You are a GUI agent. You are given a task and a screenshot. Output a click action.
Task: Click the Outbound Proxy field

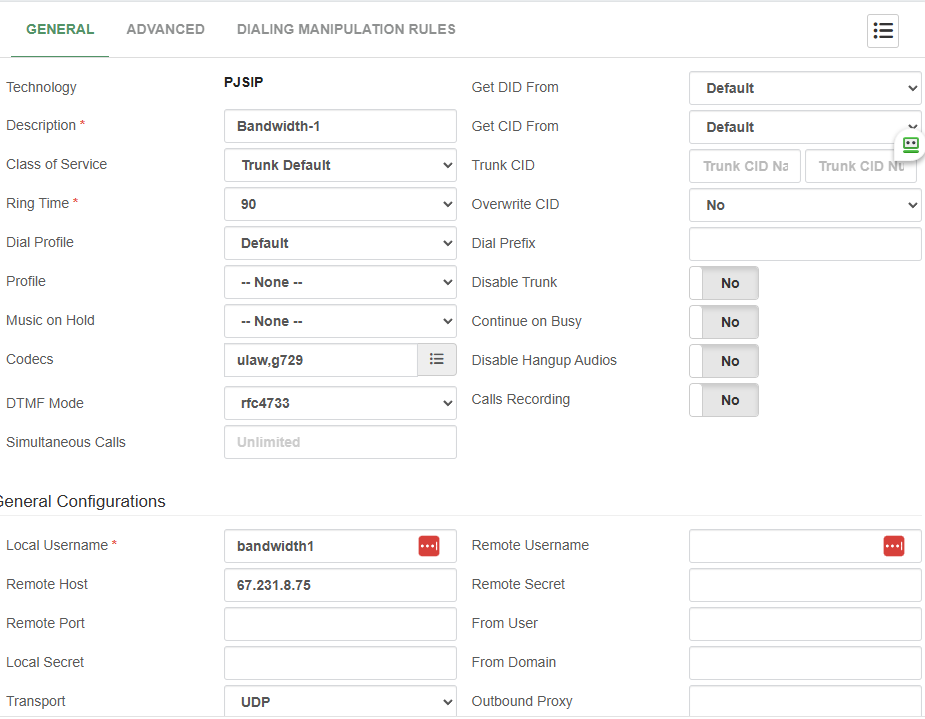[805, 701]
